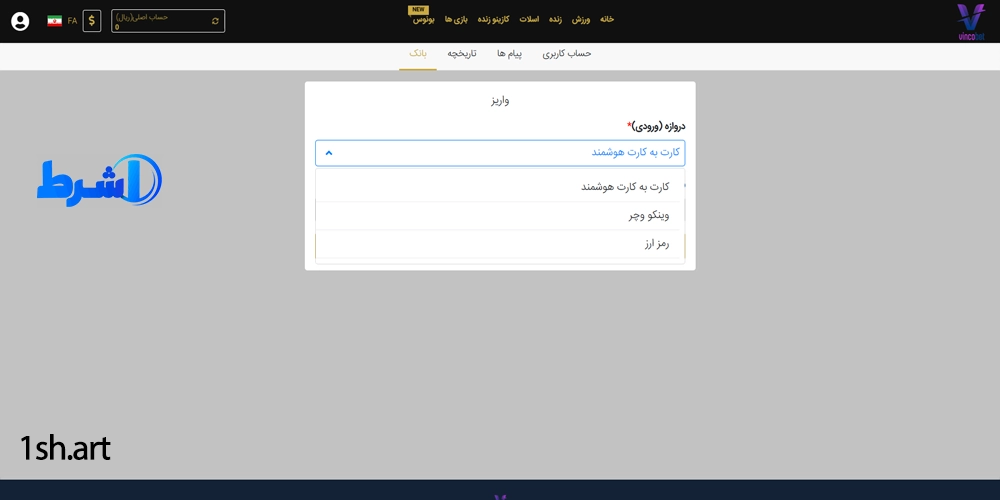
Task: Click the کارت به کارت هوشمند combo box
Action: tap(500, 153)
